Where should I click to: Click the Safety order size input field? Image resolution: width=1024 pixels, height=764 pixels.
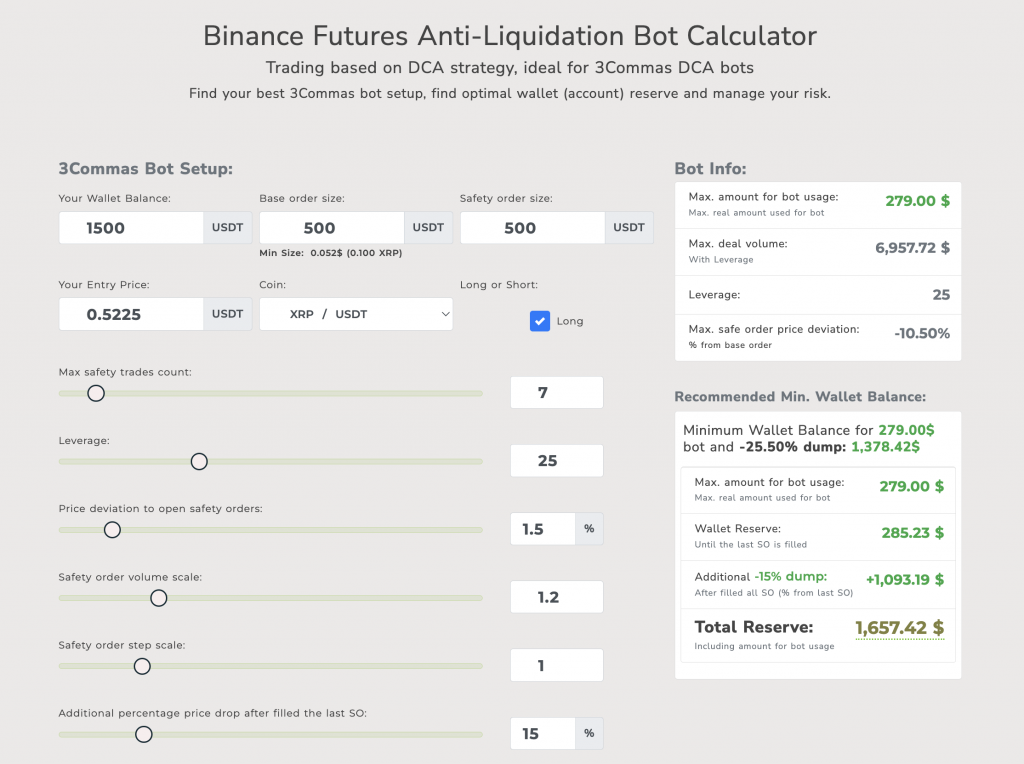click(x=532, y=228)
